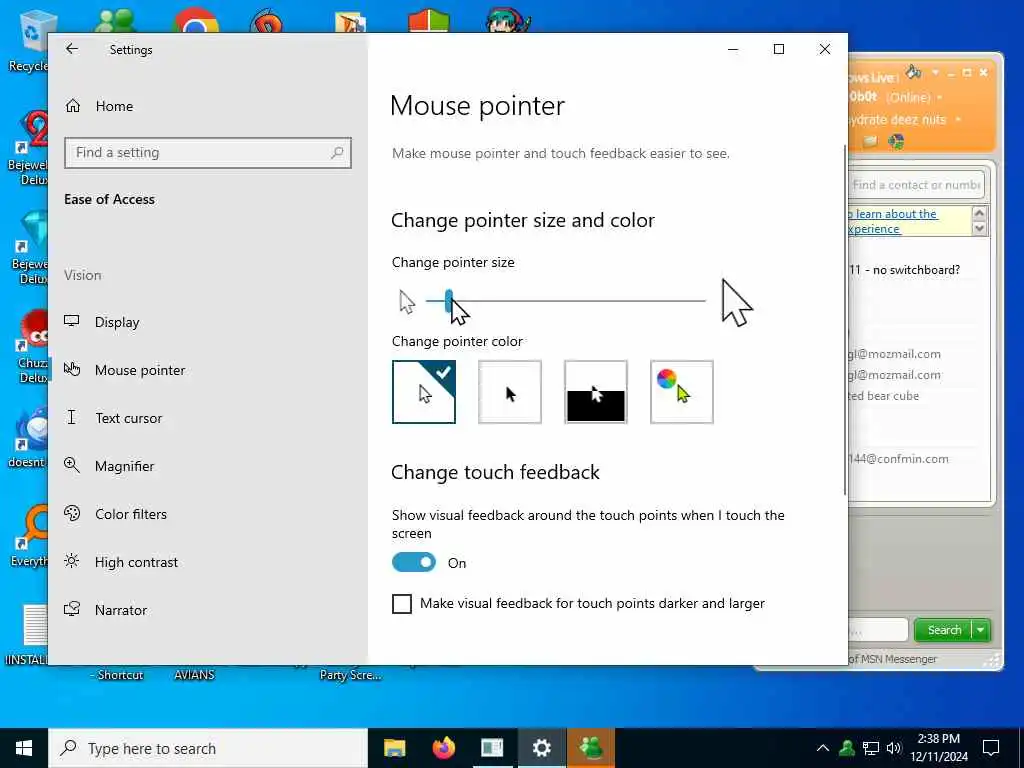Screen dimensions: 1024x768
Task: Click the large pointer icon right of slider
Action: coord(737,302)
